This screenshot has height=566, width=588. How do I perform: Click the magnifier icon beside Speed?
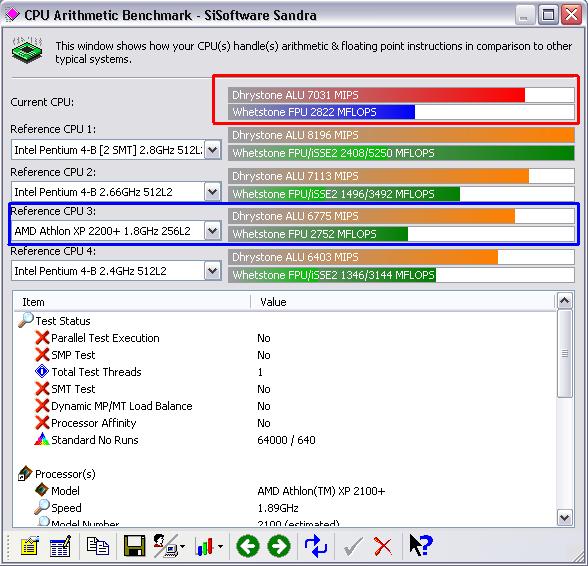click(42, 507)
